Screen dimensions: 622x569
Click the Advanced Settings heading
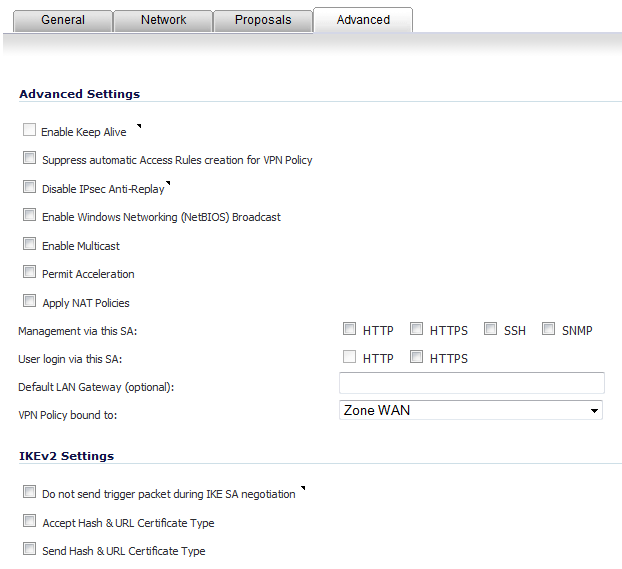80,94
